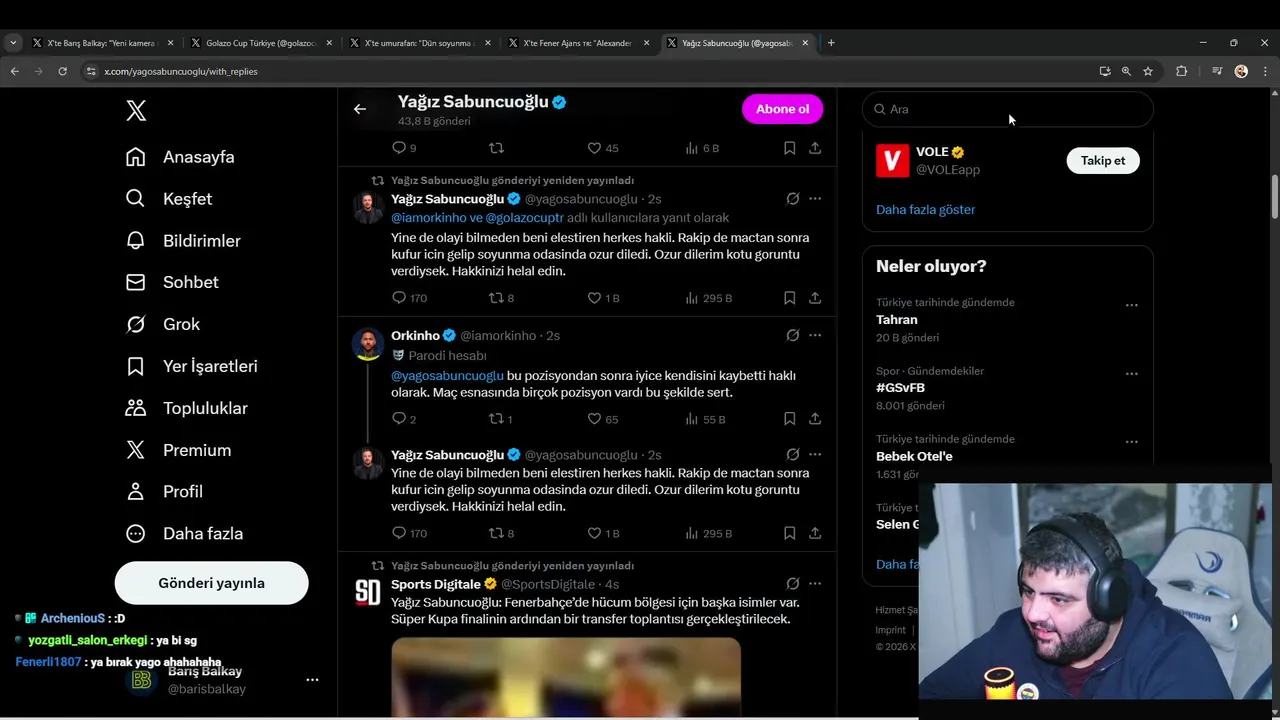Open the Chrome three-dot menu
The width and height of the screenshot is (1280, 720).
(x=1265, y=71)
